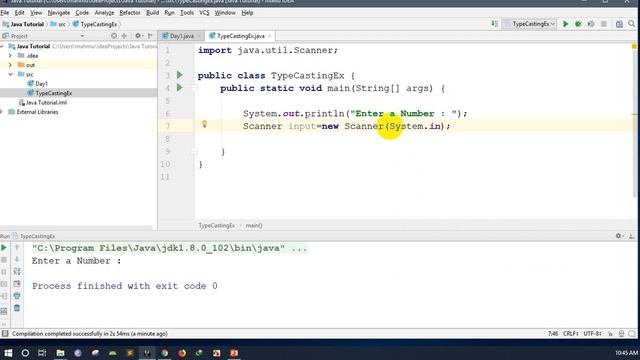The image size is (640, 360).
Task: Click the run gutter arrow on line 3
Action: 180,75
